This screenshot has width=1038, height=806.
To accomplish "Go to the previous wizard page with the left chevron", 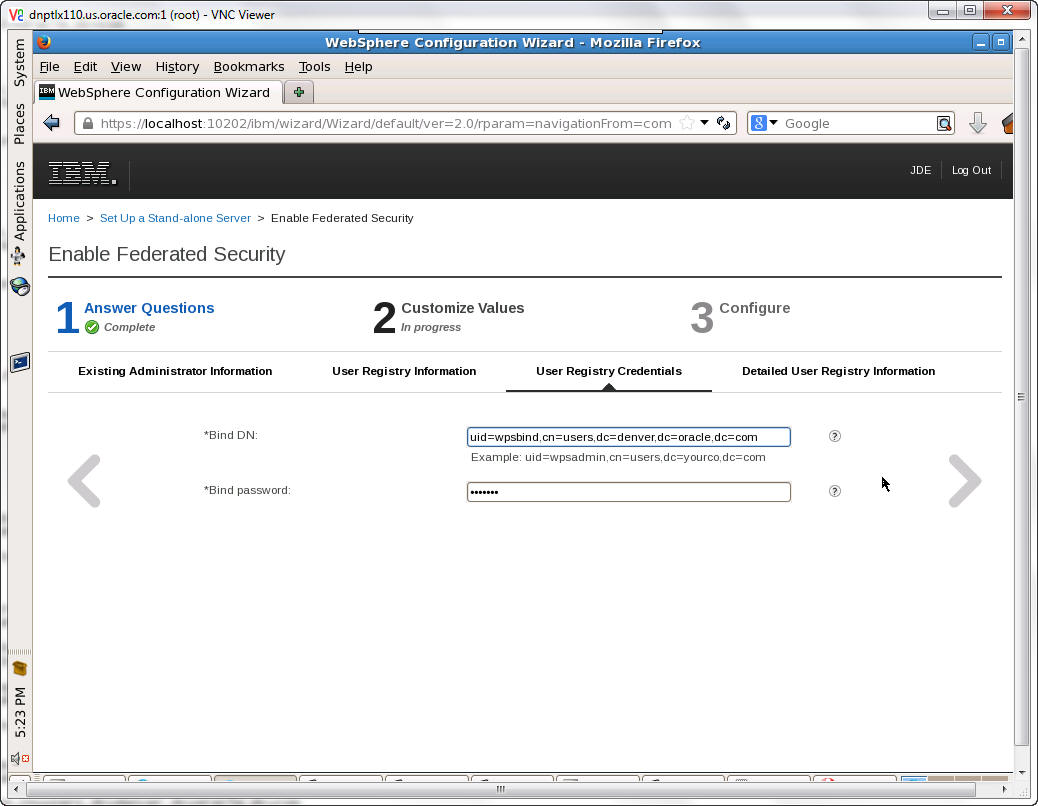I will click(x=84, y=481).
